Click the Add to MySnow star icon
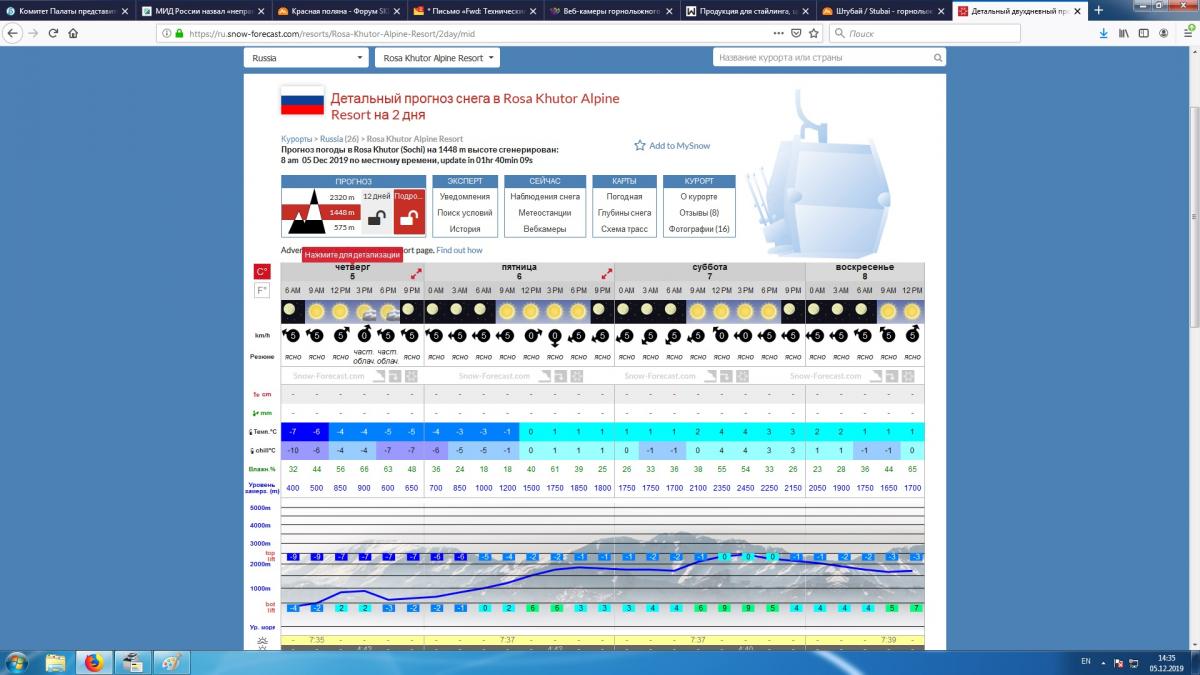The height and width of the screenshot is (675, 1200). click(x=639, y=145)
